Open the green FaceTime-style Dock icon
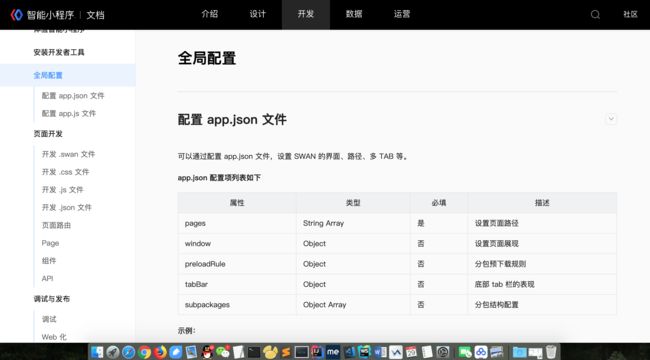 point(465,352)
